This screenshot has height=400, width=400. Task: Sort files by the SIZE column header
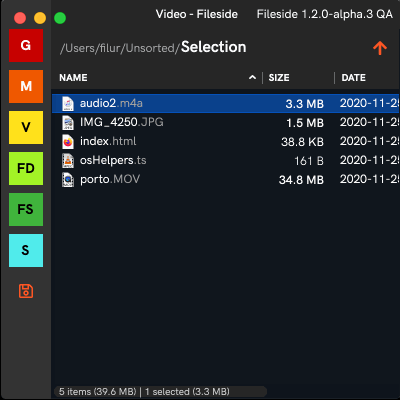click(x=279, y=78)
